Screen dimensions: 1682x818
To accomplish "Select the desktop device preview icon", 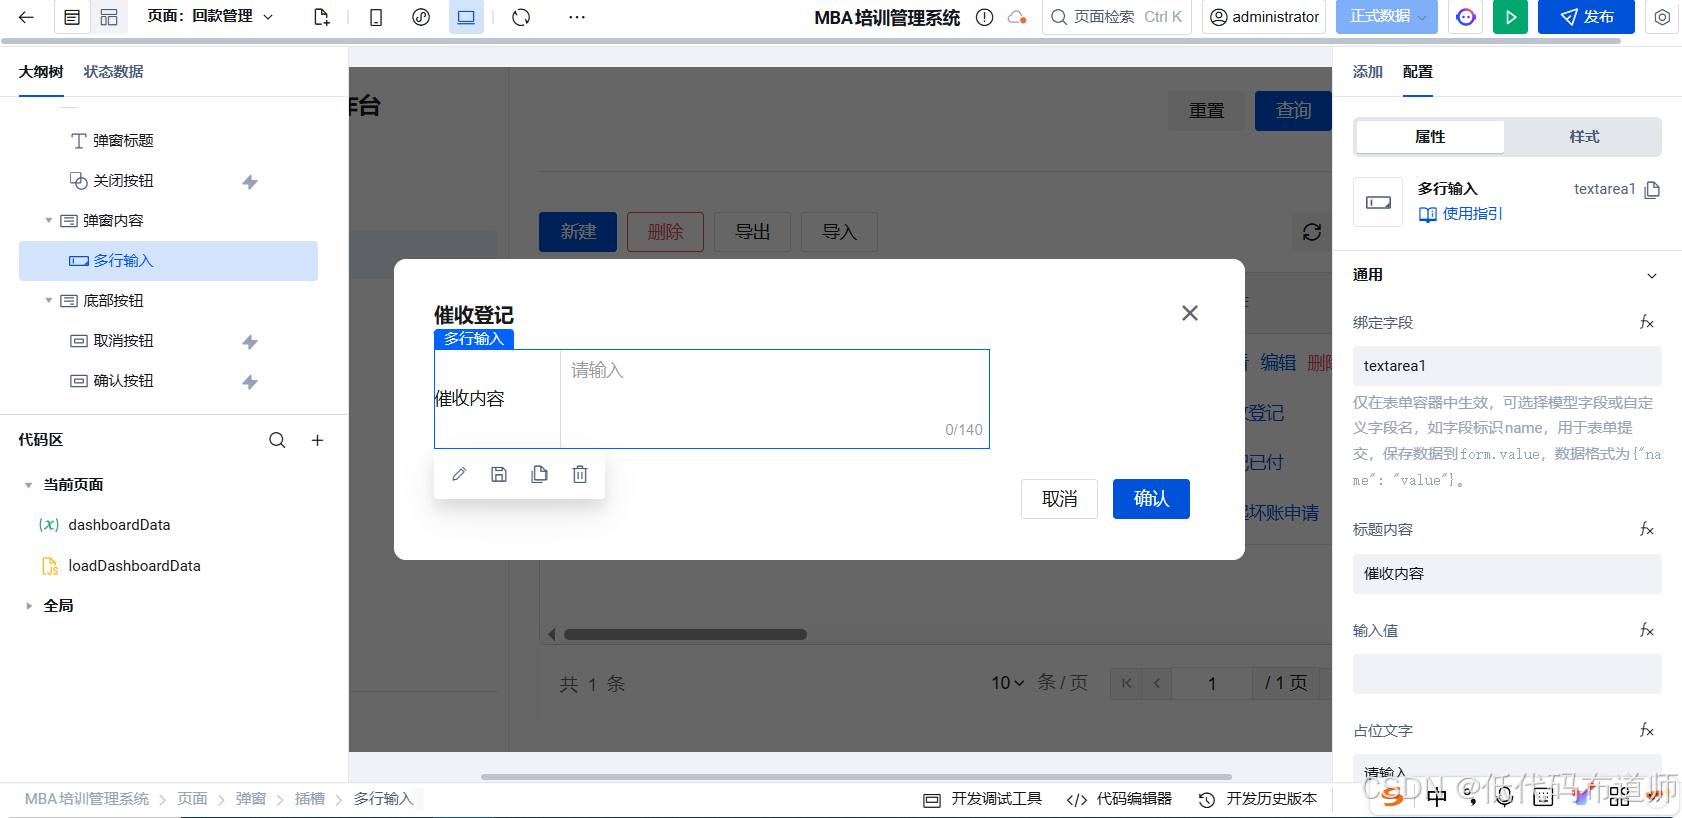I will click(466, 17).
